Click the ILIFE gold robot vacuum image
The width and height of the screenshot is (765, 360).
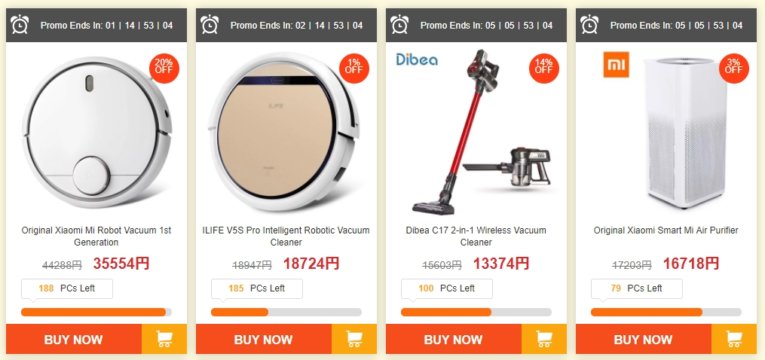tap(283, 132)
